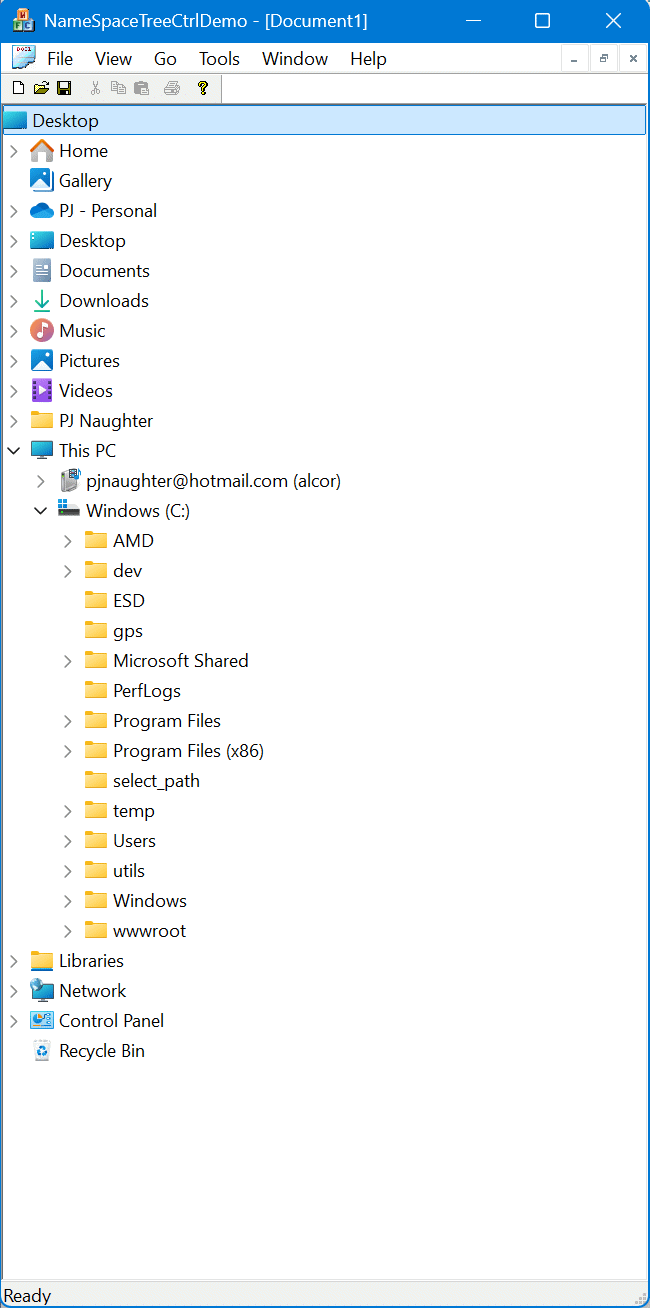Screen dimensions: 650x1308
Task: Open the File menu
Action: point(60,59)
